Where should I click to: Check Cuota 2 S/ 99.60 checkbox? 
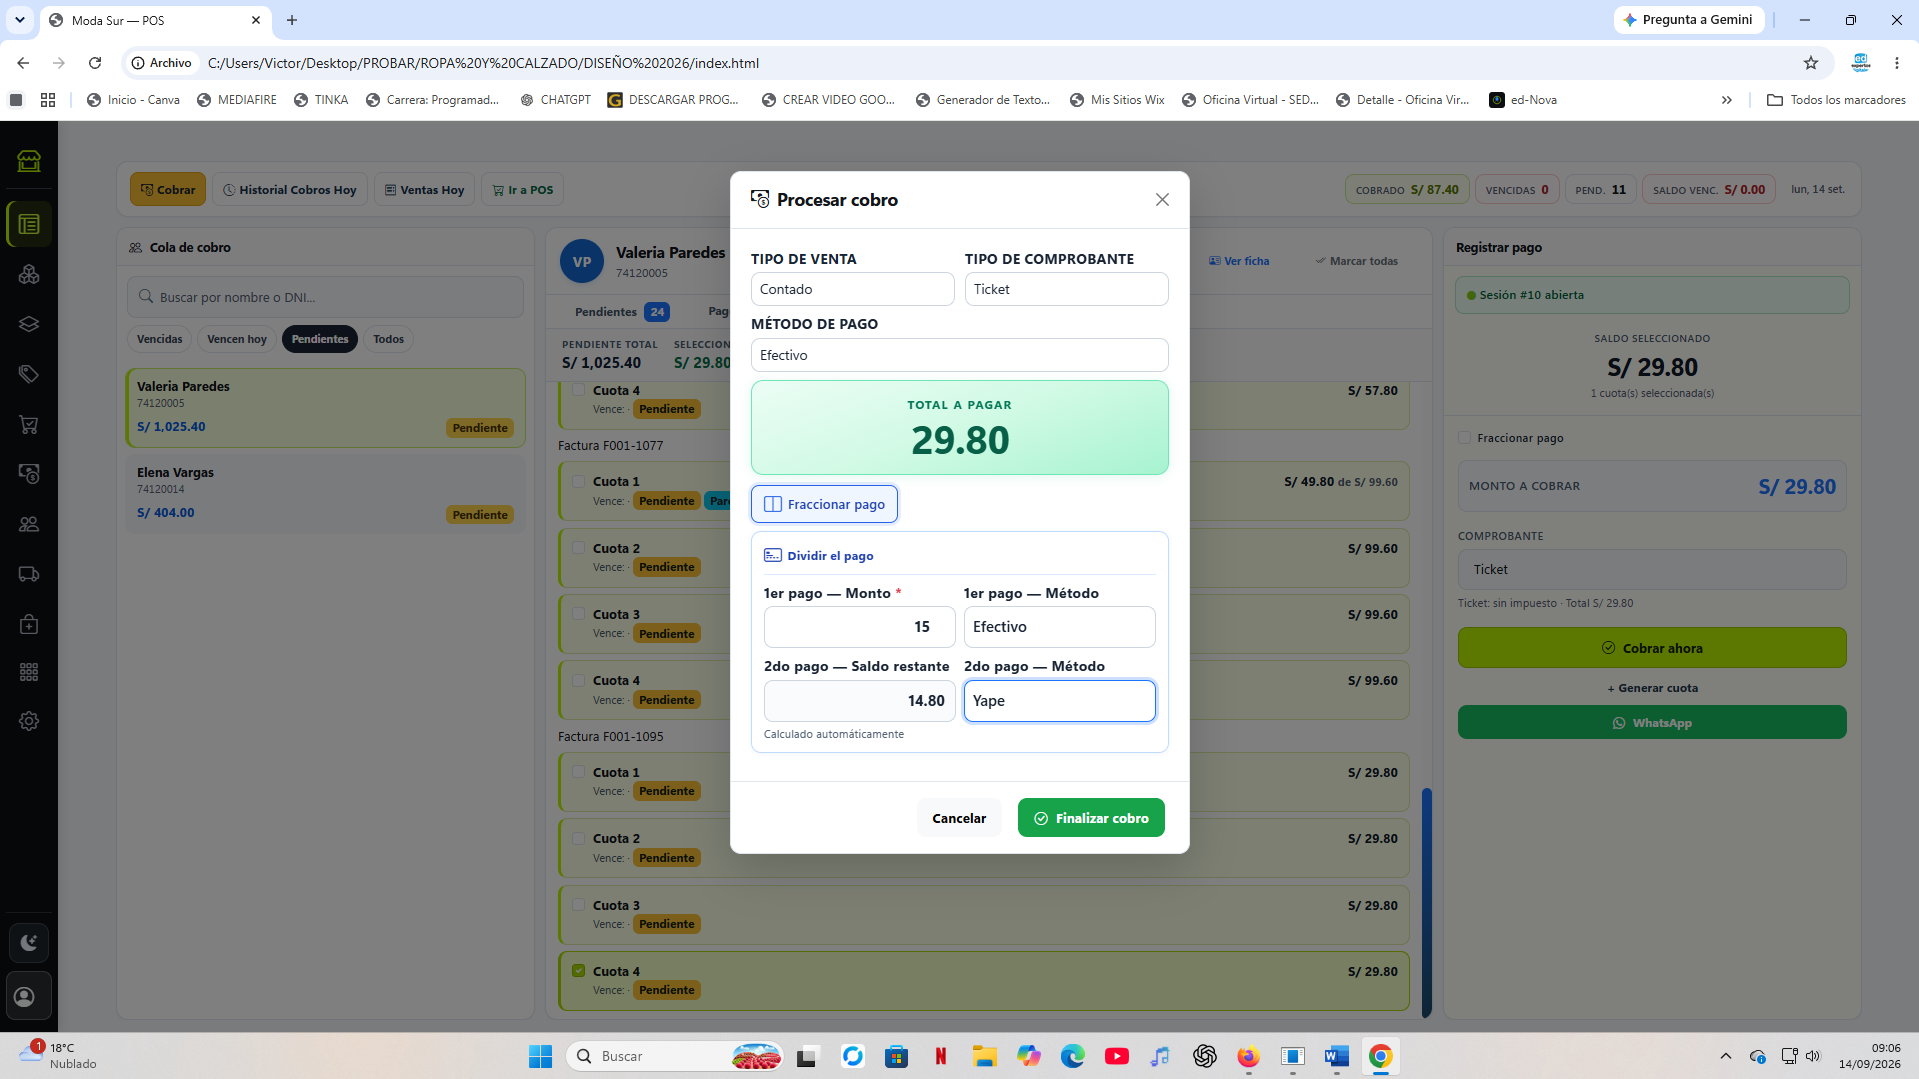pyautogui.click(x=579, y=547)
